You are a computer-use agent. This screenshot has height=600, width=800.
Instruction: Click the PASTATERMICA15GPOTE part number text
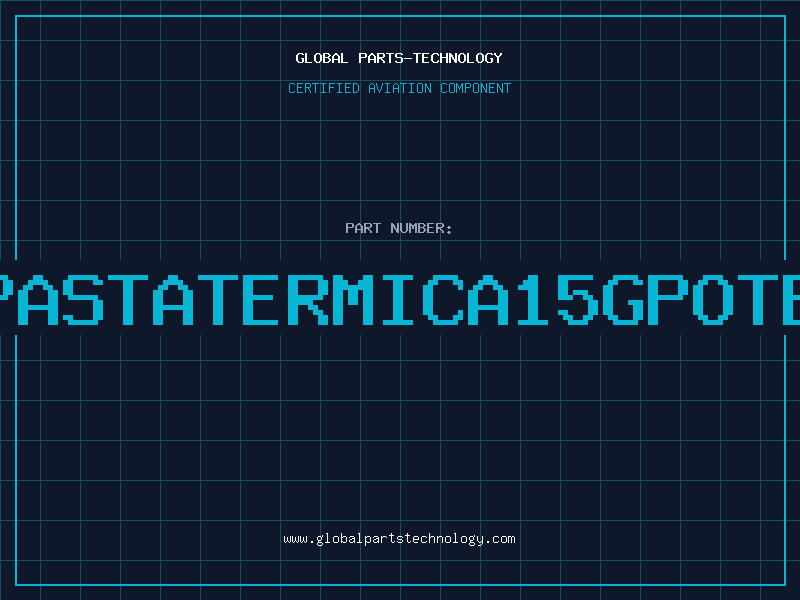(x=400, y=299)
